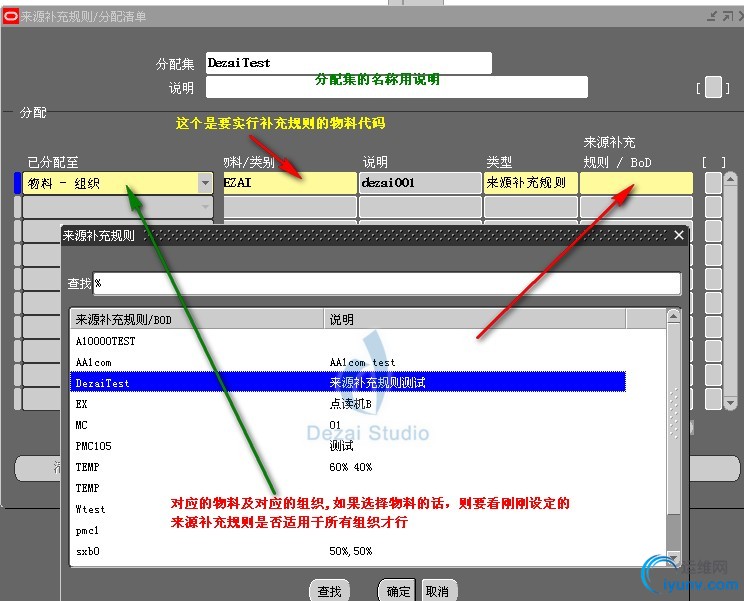This screenshot has width=744, height=601.
Task: Select the A10000TEST row in list
Action: coord(348,341)
